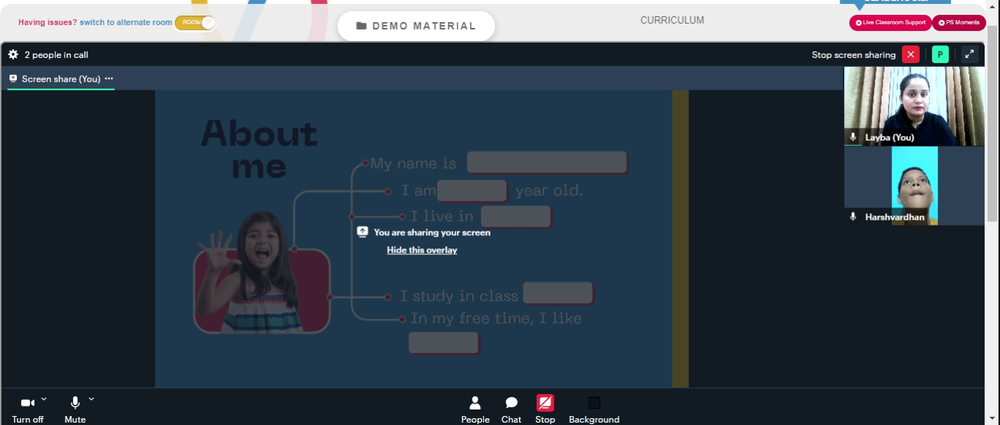Image resolution: width=1000 pixels, height=425 pixels.
Task: Open call settings gear icon
Action: pos(13,55)
